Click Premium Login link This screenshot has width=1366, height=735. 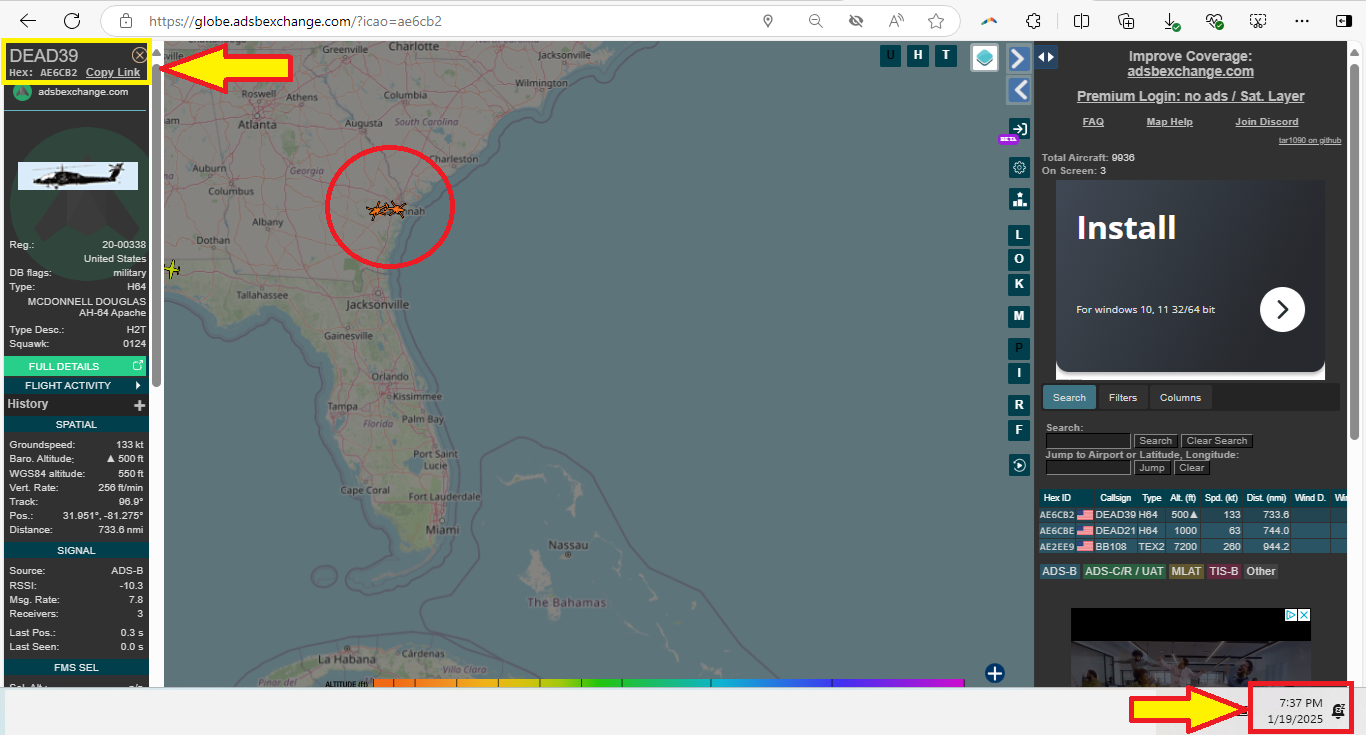click(1190, 96)
